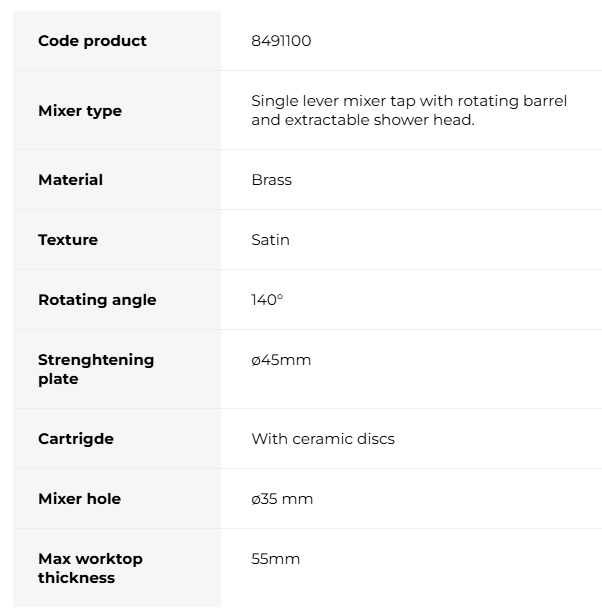Image resolution: width=602 pixels, height=616 pixels.
Task: Click the 'extractable shower head' text line
Action: [362, 120]
